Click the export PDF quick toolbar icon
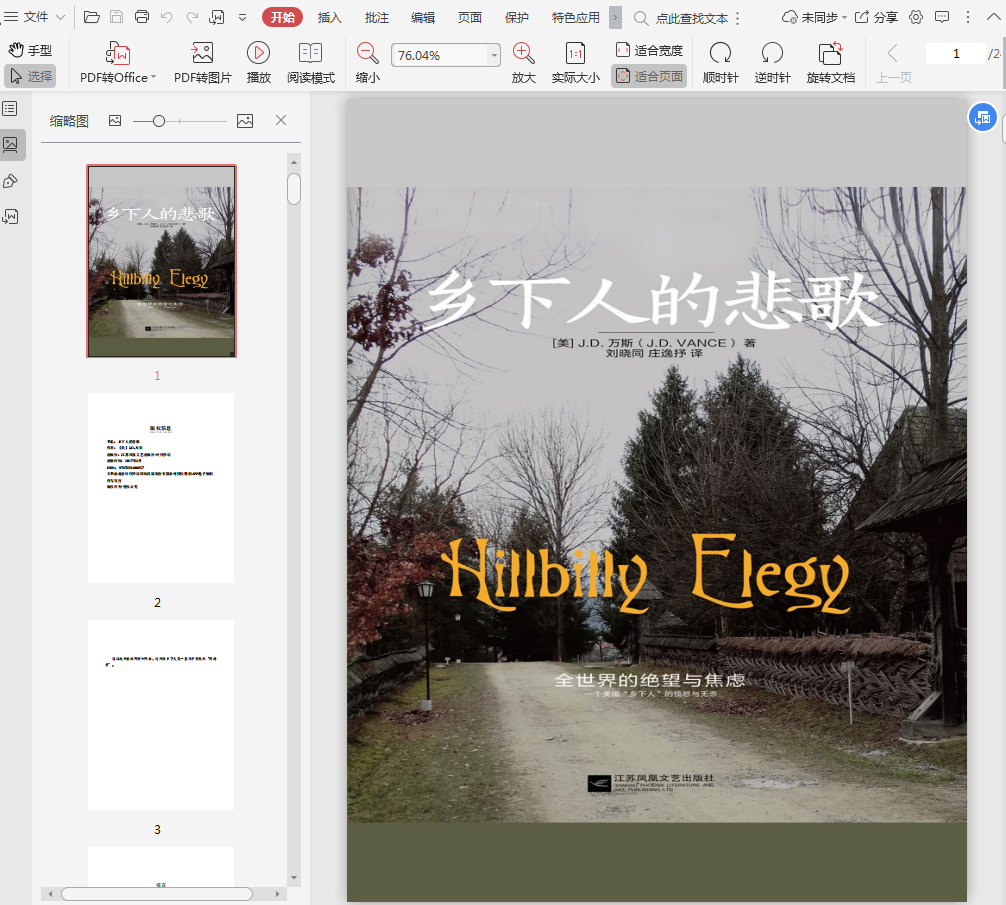The width and height of the screenshot is (1006, 905). (x=217, y=17)
